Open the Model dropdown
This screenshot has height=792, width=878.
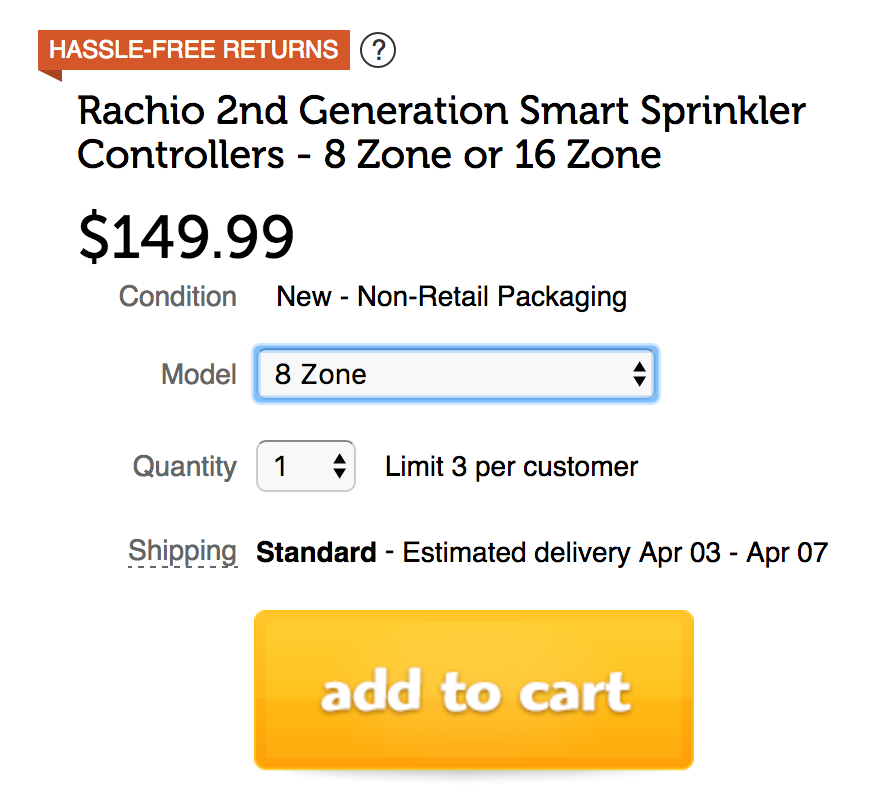[x=455, y=375]
